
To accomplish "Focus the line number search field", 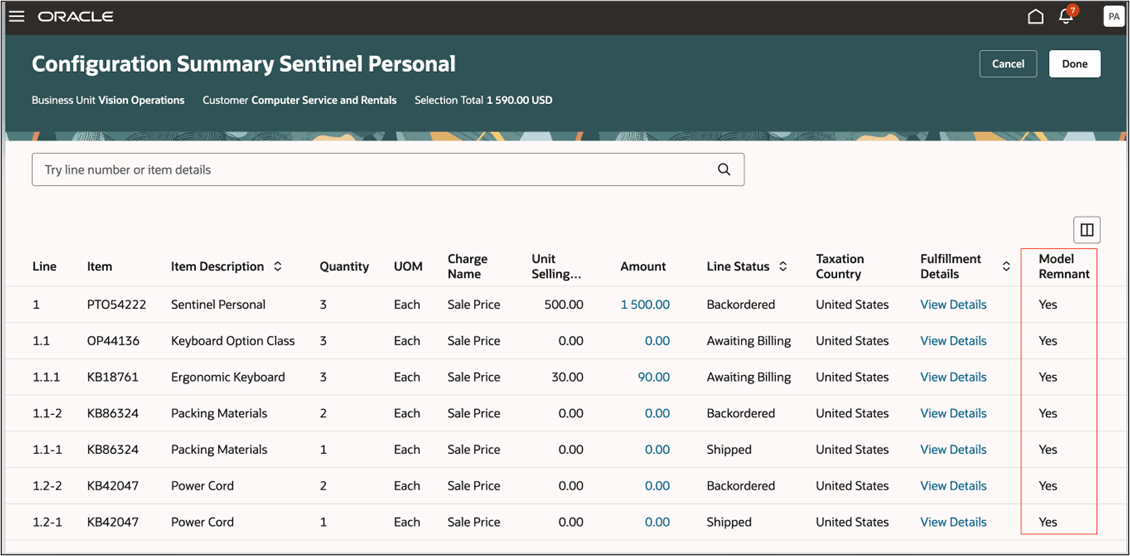I will (388, 170).
